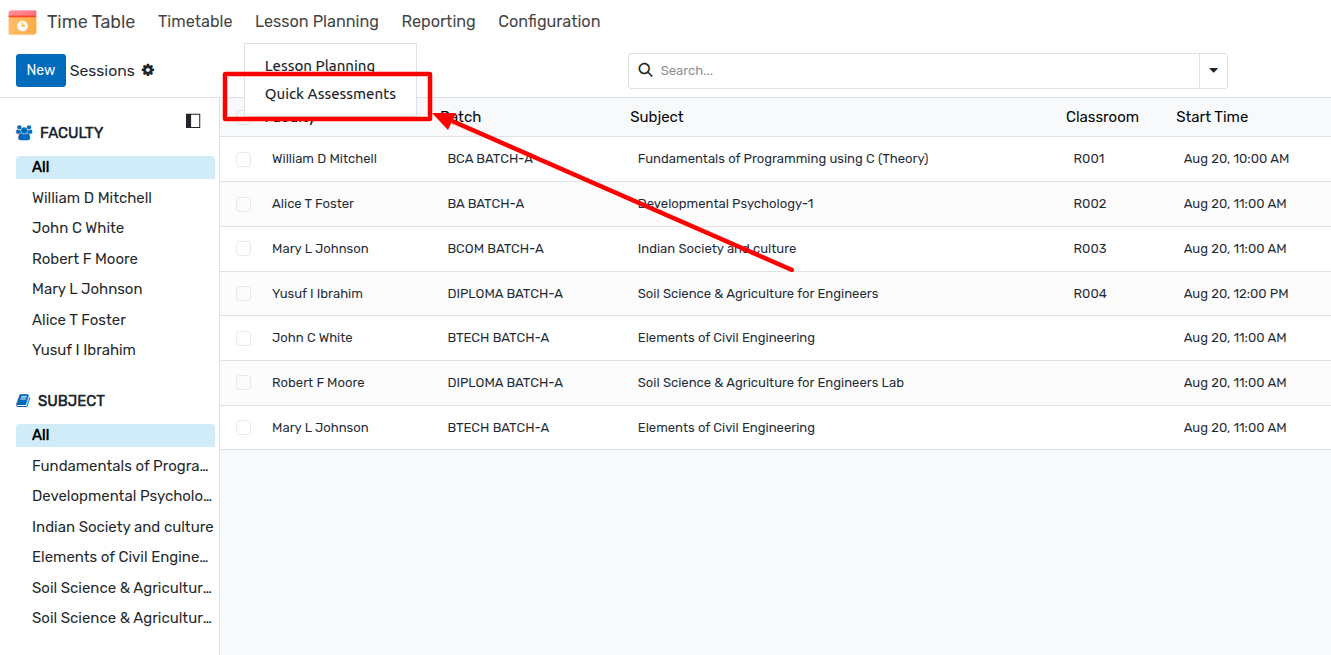Click the Time Table app title
Screen dimensions: 1331x655
[91, 22]
